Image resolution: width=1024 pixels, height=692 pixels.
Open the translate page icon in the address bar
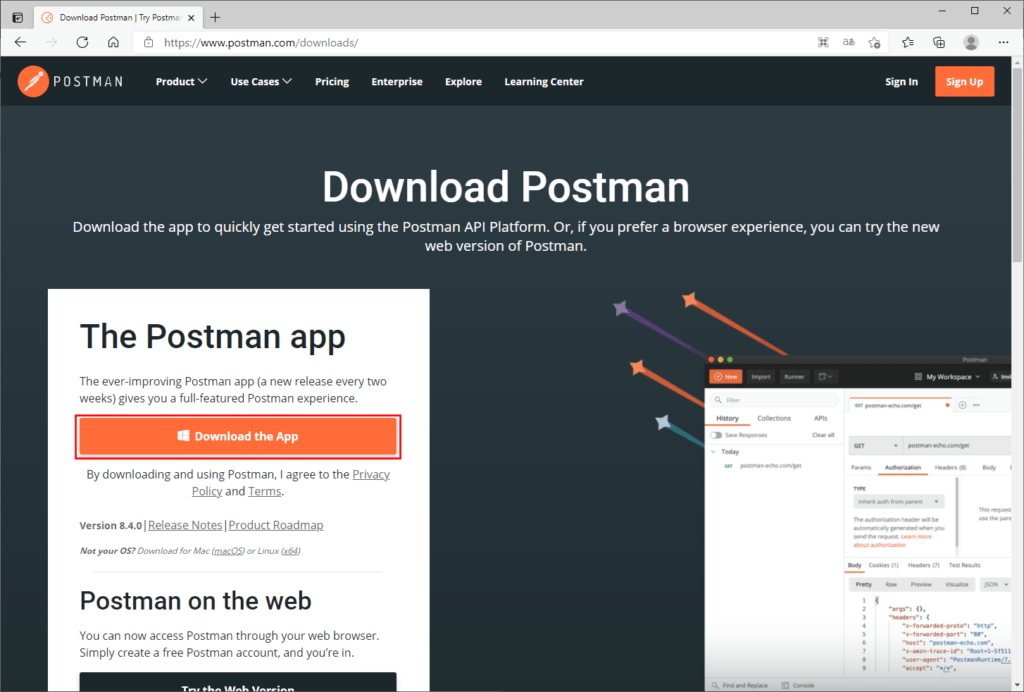pyautogui.click(x=849, y=42)
